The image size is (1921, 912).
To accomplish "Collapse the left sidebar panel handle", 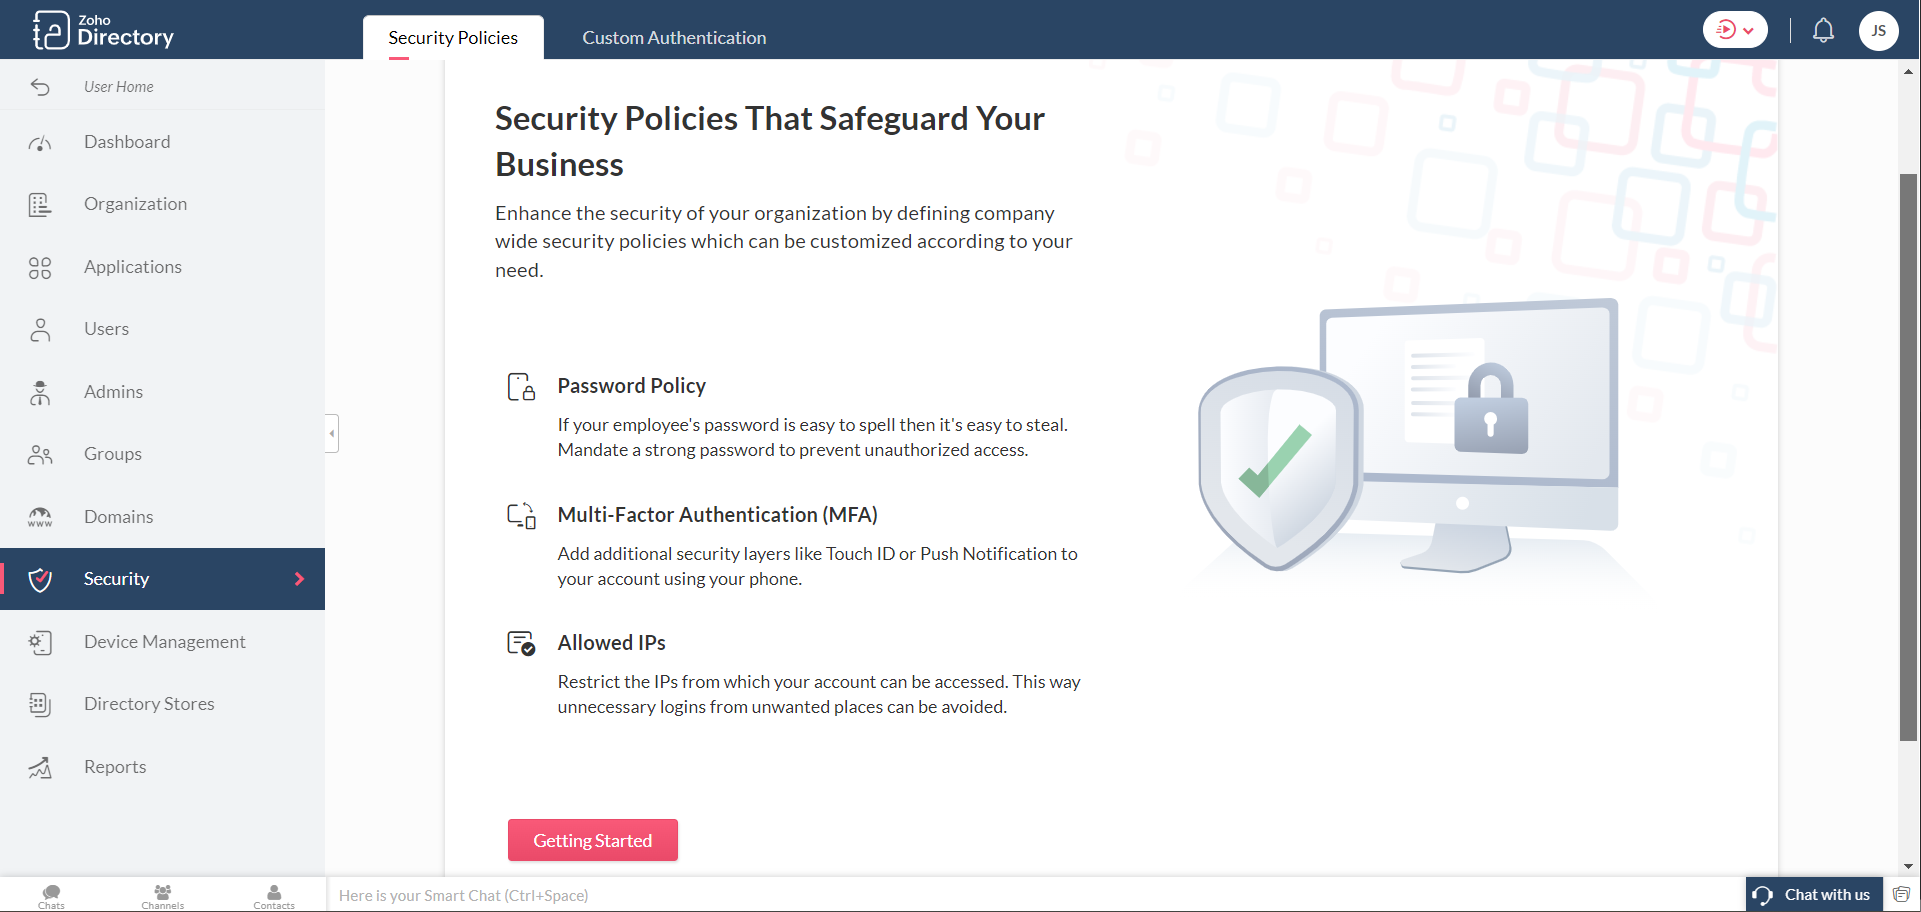I will coord(332,433).
